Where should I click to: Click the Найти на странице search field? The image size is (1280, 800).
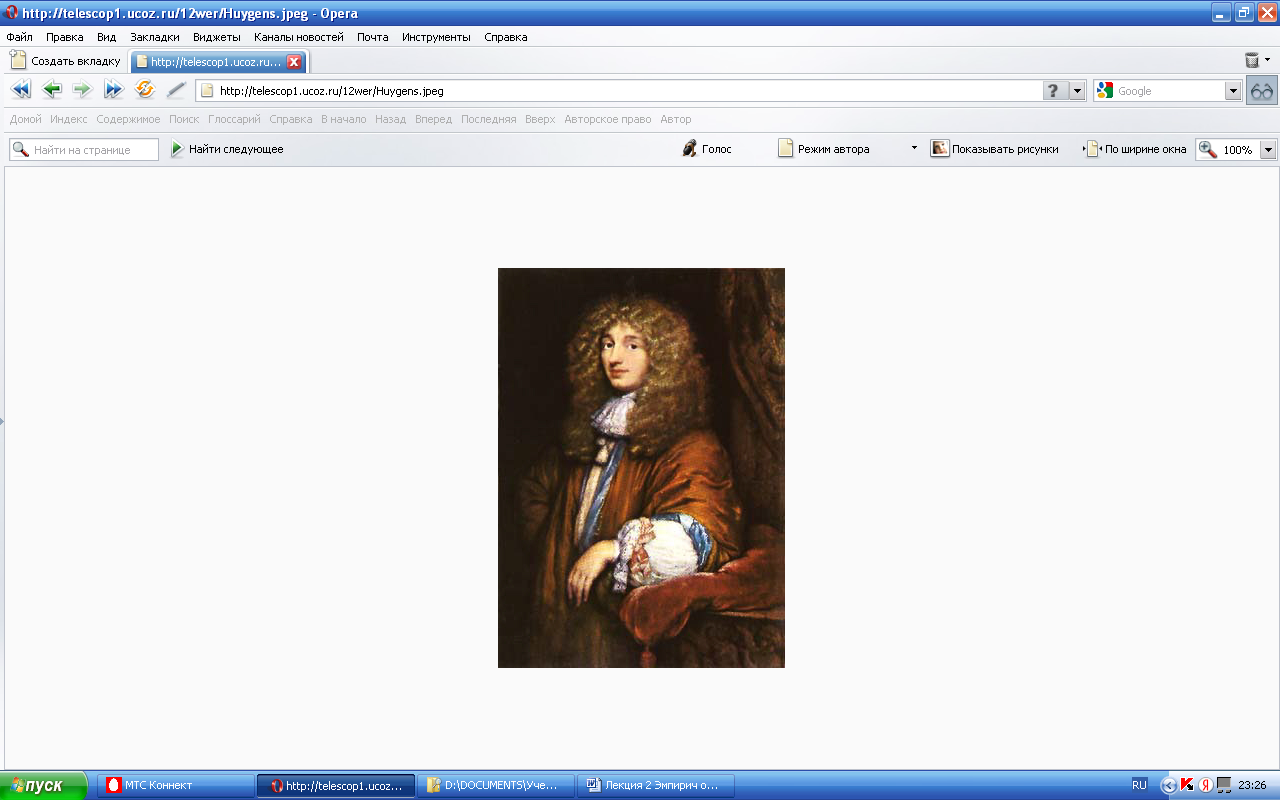coord(84,149)
